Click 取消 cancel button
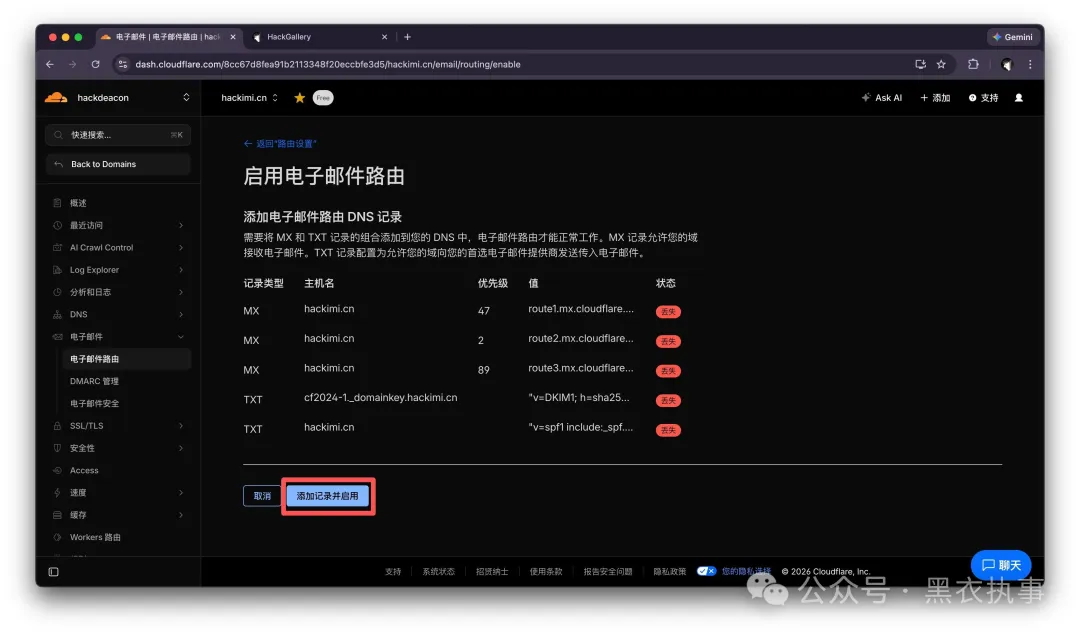 point(262,496)
